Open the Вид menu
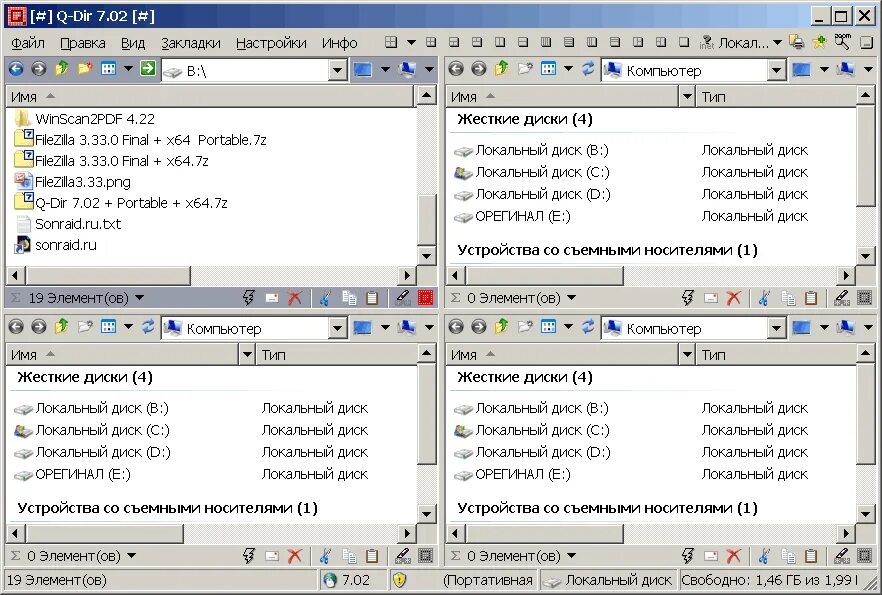 [133, 43]
